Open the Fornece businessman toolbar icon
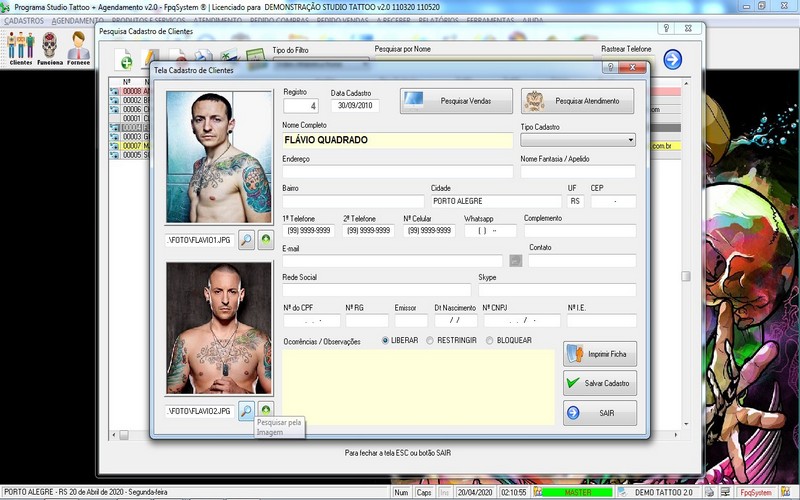The width and height of the screenshot is (800, 500). [78, 48]
